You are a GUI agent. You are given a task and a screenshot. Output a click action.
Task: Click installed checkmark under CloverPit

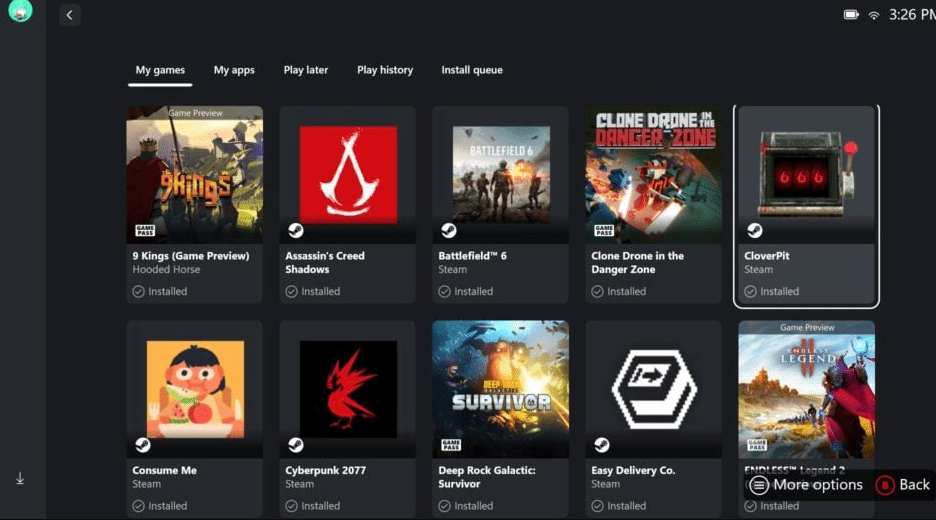(750, 291)
